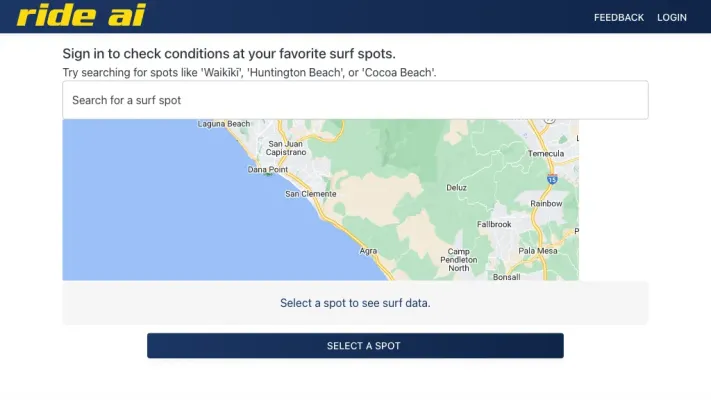Click Deluz label on the map

(456, 187)
